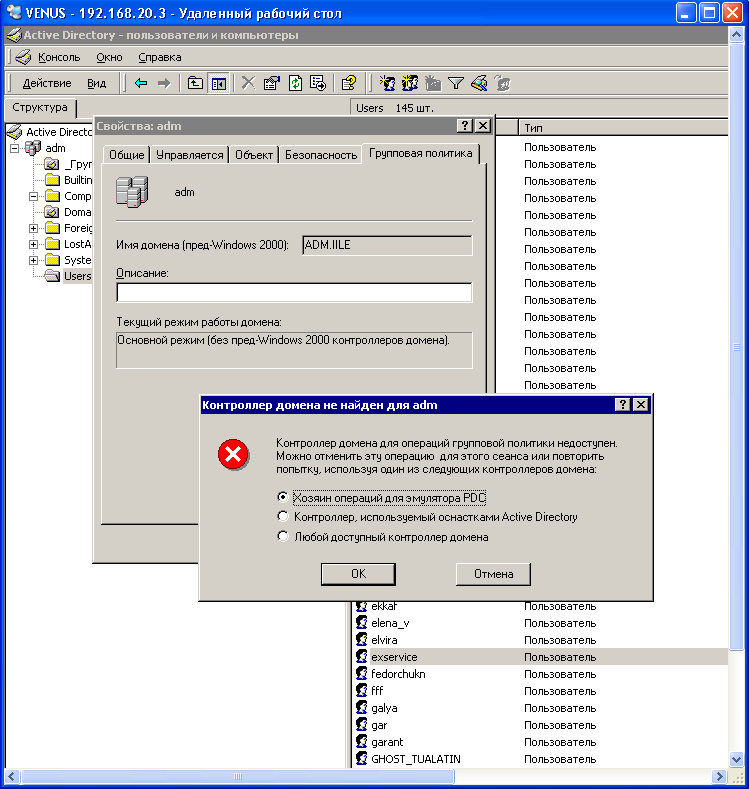Open the Действие menu
Image resolution: width=749 pixels, height=789 pixels.
47,83
